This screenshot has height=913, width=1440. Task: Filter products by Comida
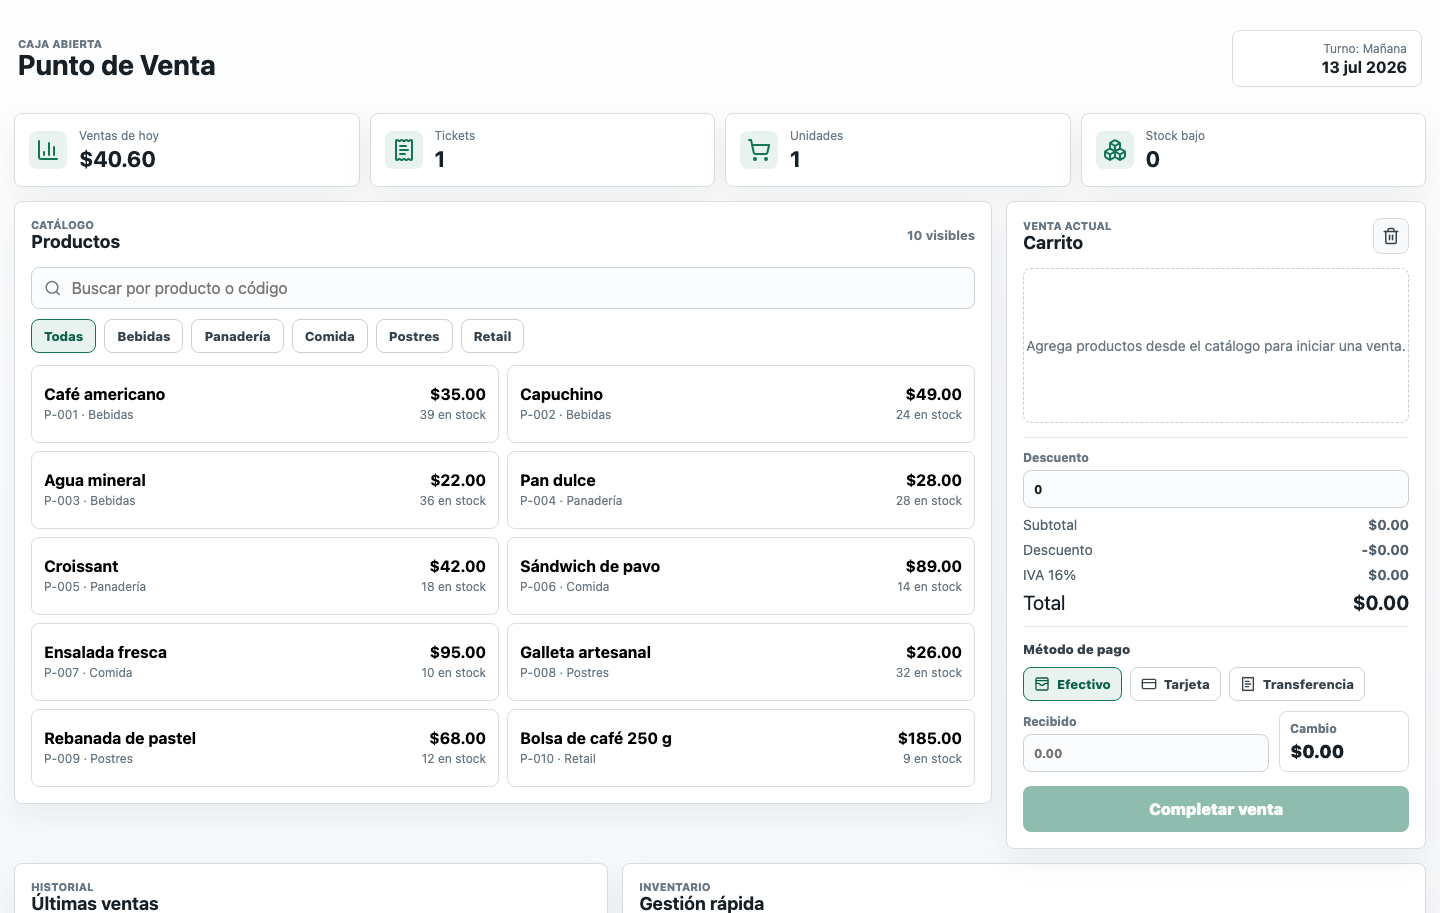329,336
